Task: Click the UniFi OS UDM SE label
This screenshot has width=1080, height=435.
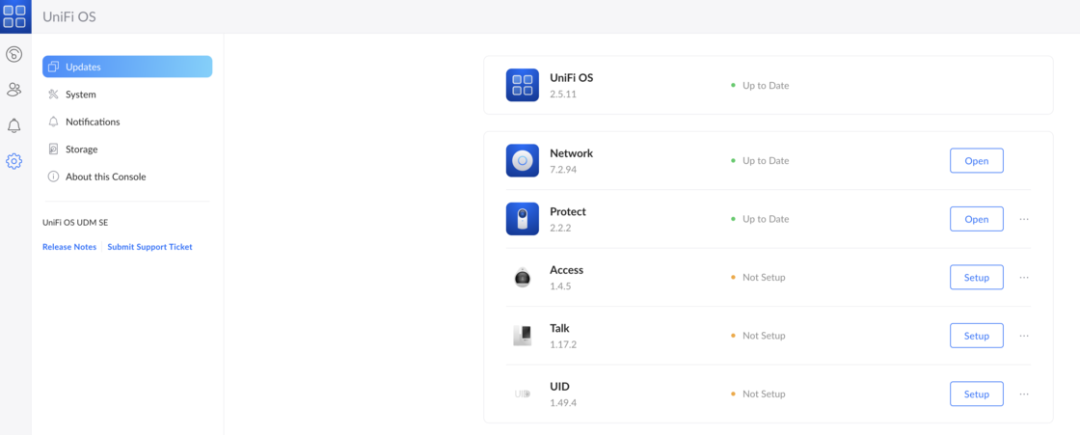Action: click(75, 222)
